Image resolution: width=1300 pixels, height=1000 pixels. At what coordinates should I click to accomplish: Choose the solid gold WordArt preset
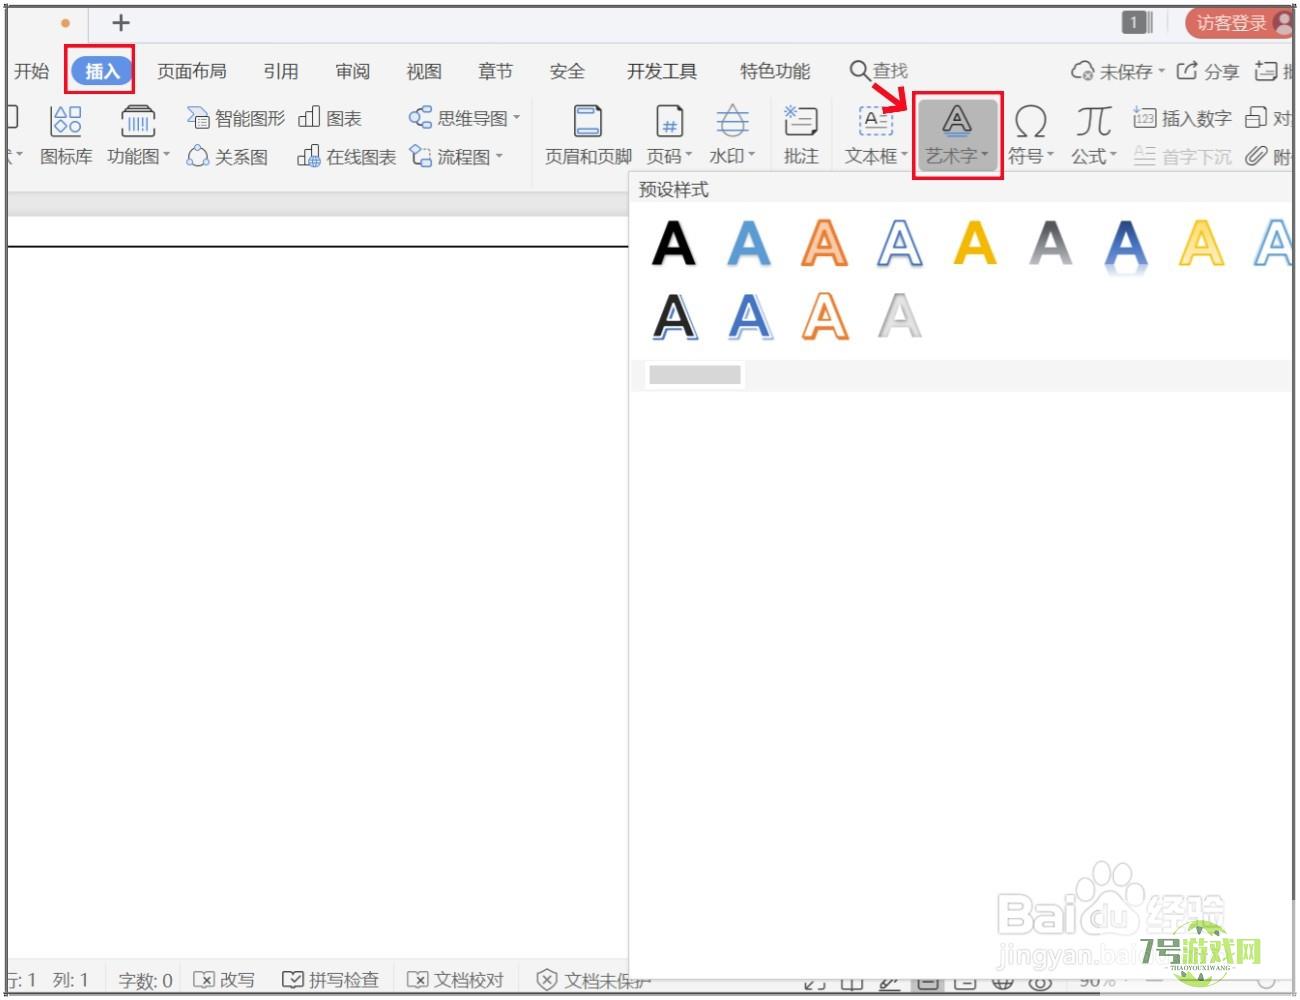(975, 243)
